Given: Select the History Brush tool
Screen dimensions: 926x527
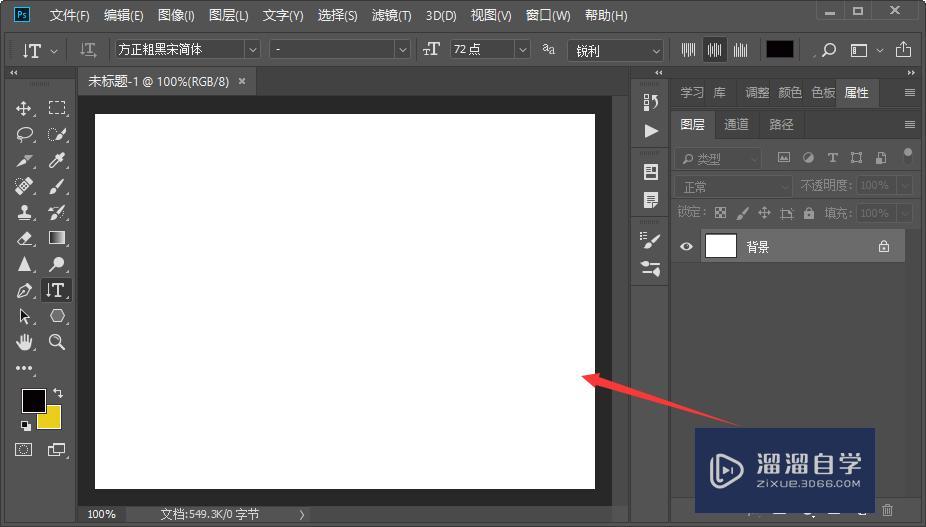Looking at the screenshot, I should (57, 212).
